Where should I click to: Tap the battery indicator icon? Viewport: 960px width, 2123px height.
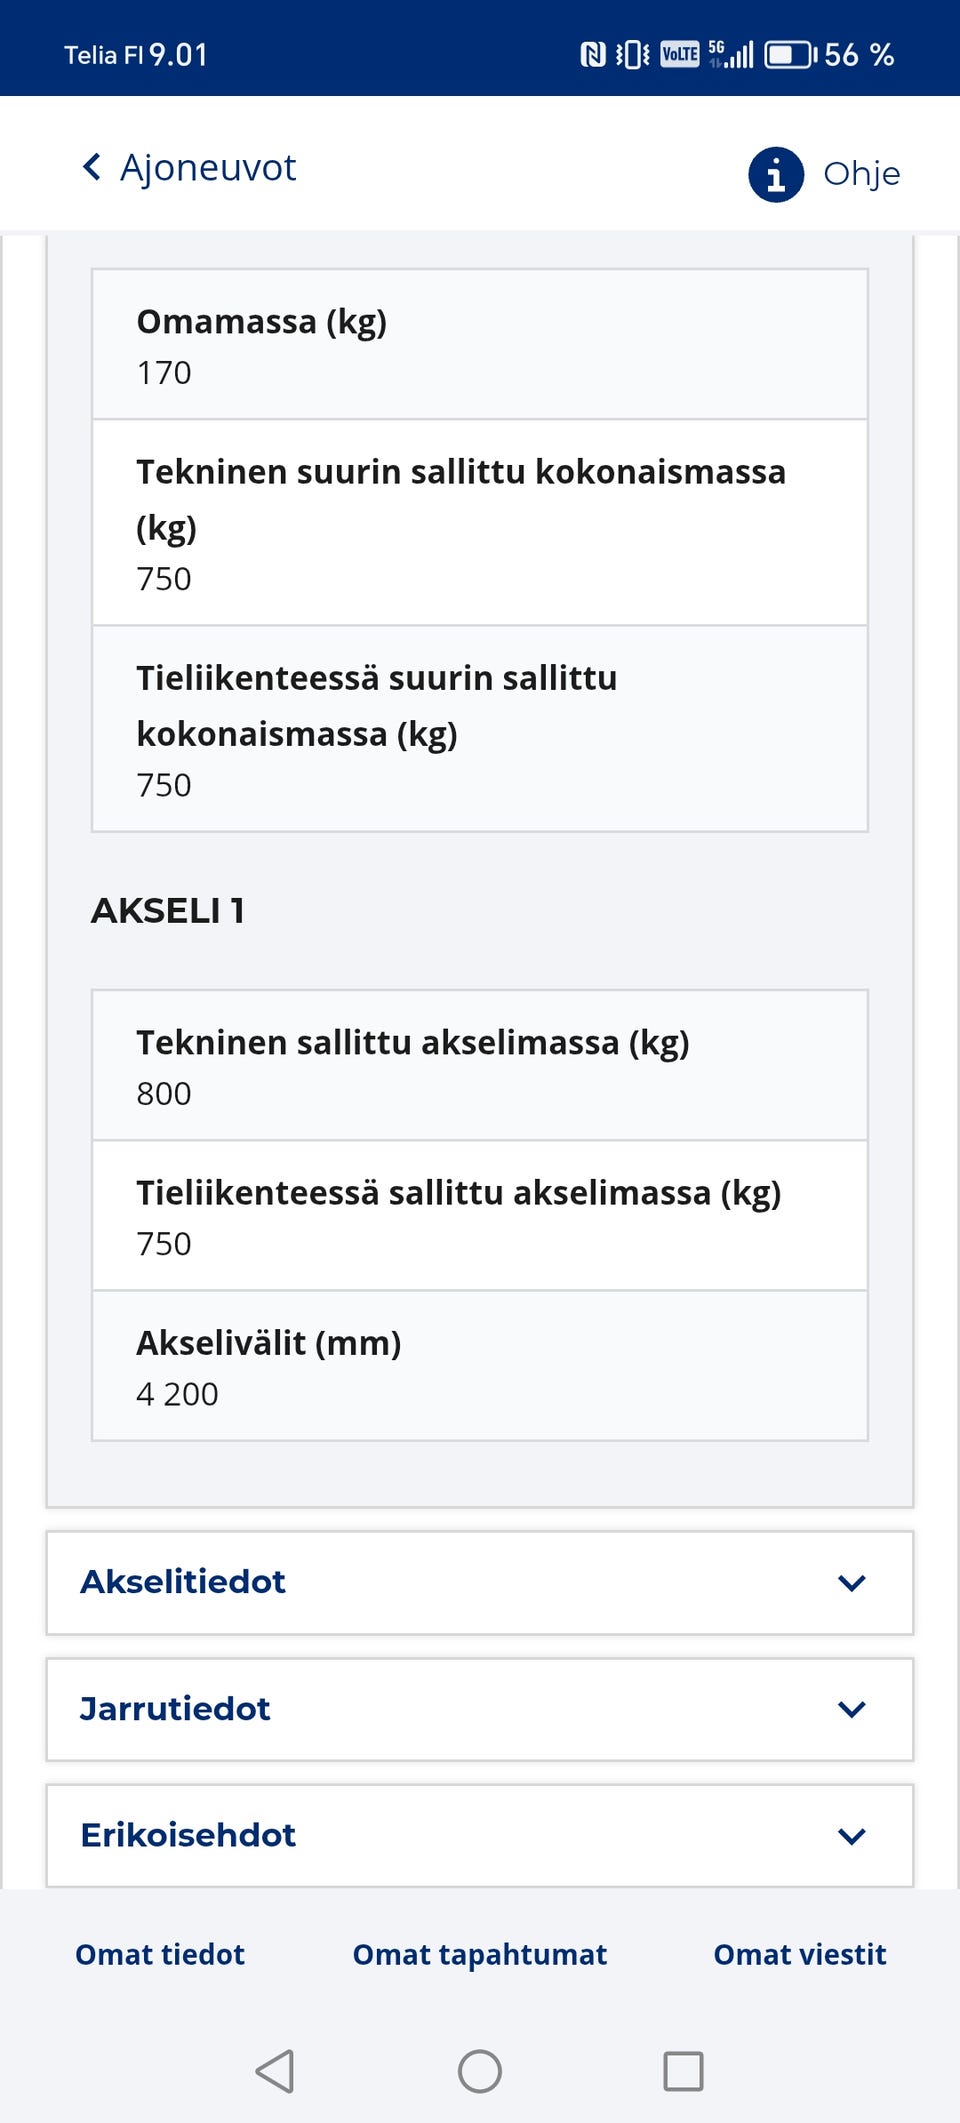point(790,54)
